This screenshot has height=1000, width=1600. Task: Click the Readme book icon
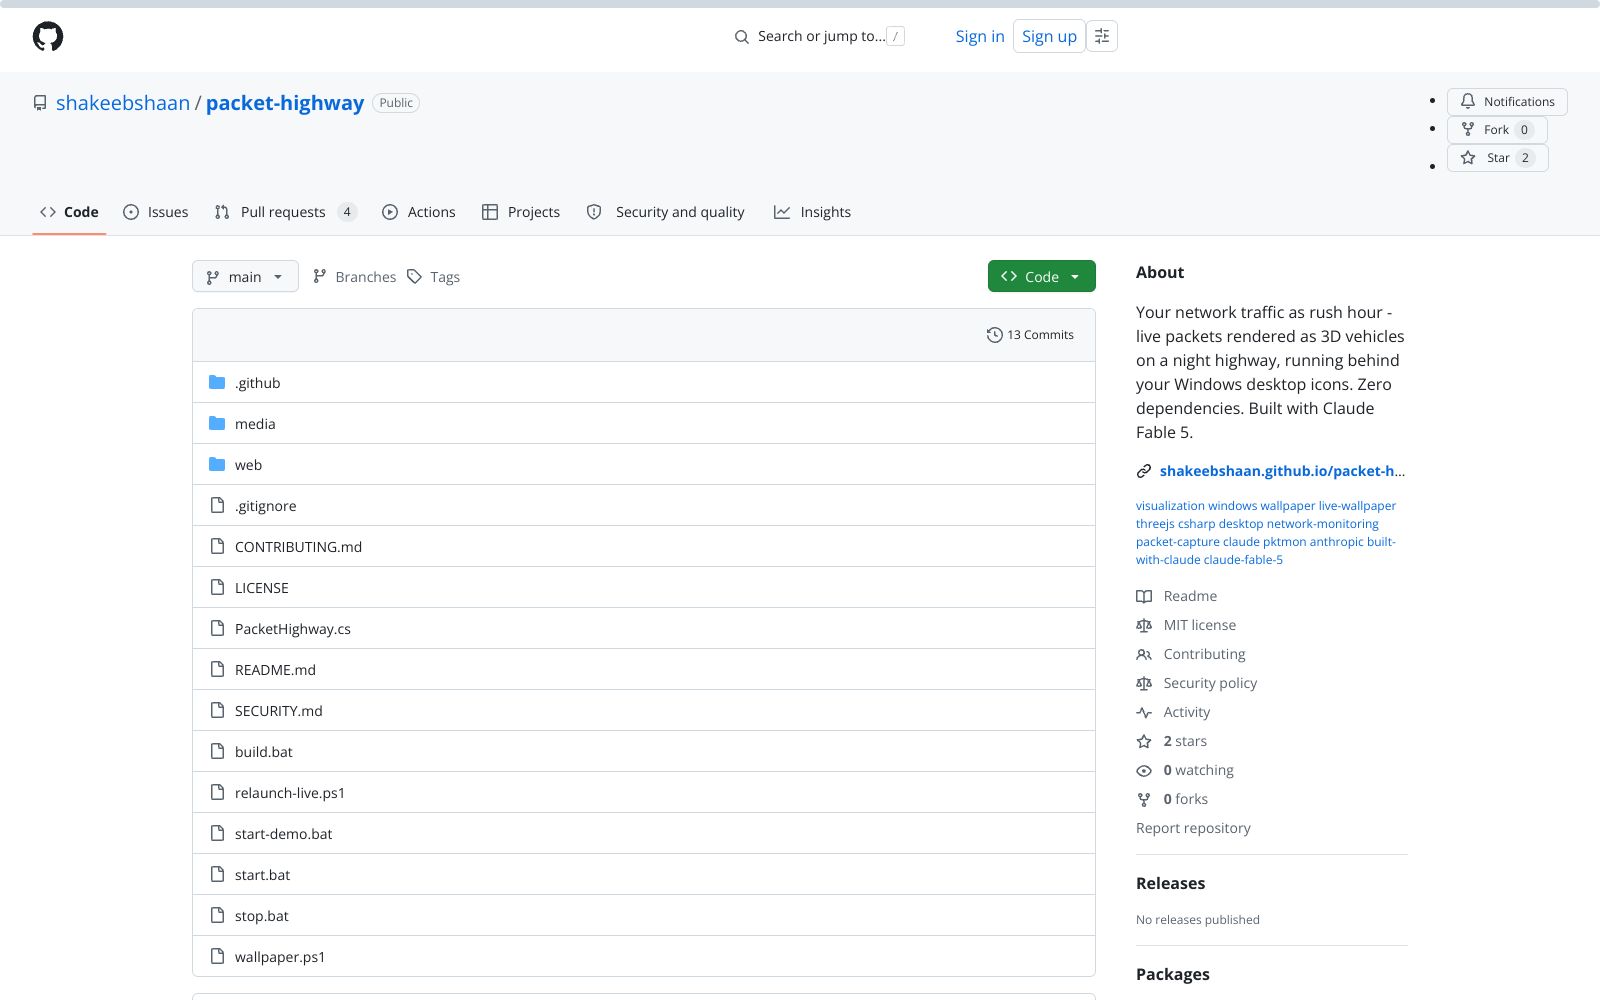pos(1144,596)
